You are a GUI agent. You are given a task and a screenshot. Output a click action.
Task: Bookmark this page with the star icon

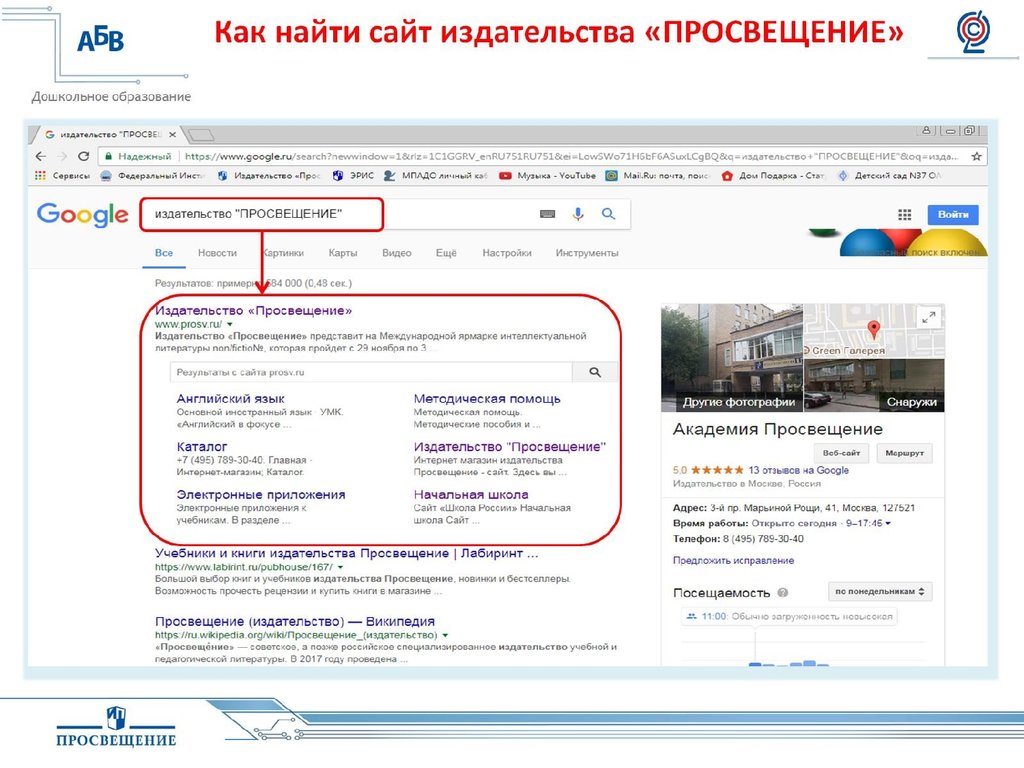[x=977, y=157]
